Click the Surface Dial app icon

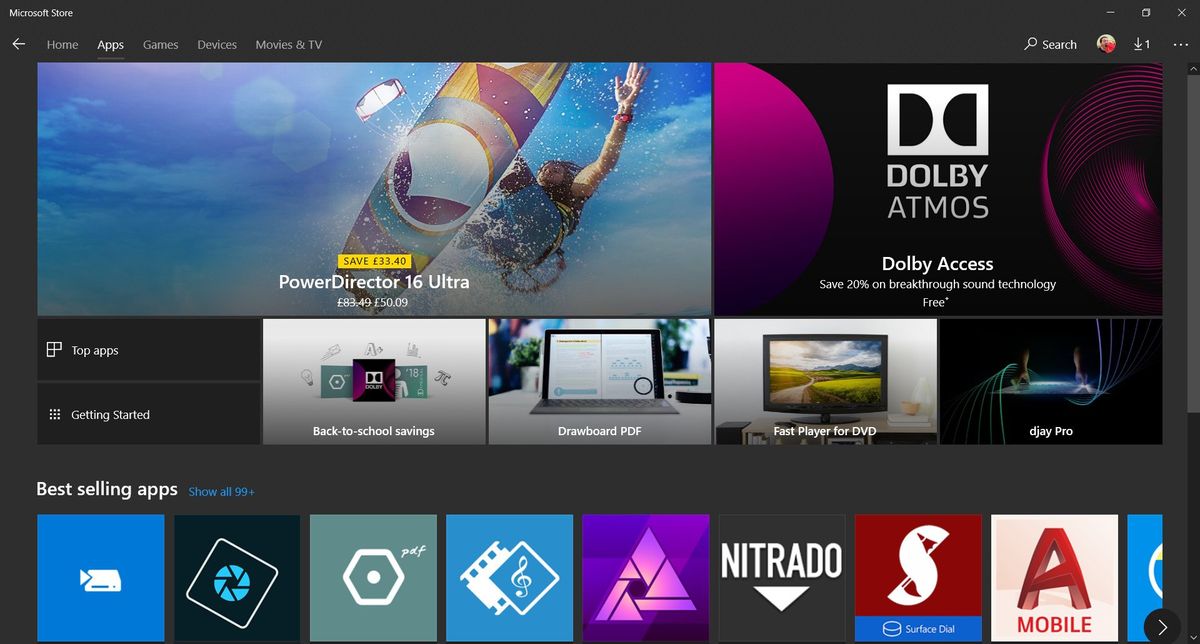click(918, 578)
